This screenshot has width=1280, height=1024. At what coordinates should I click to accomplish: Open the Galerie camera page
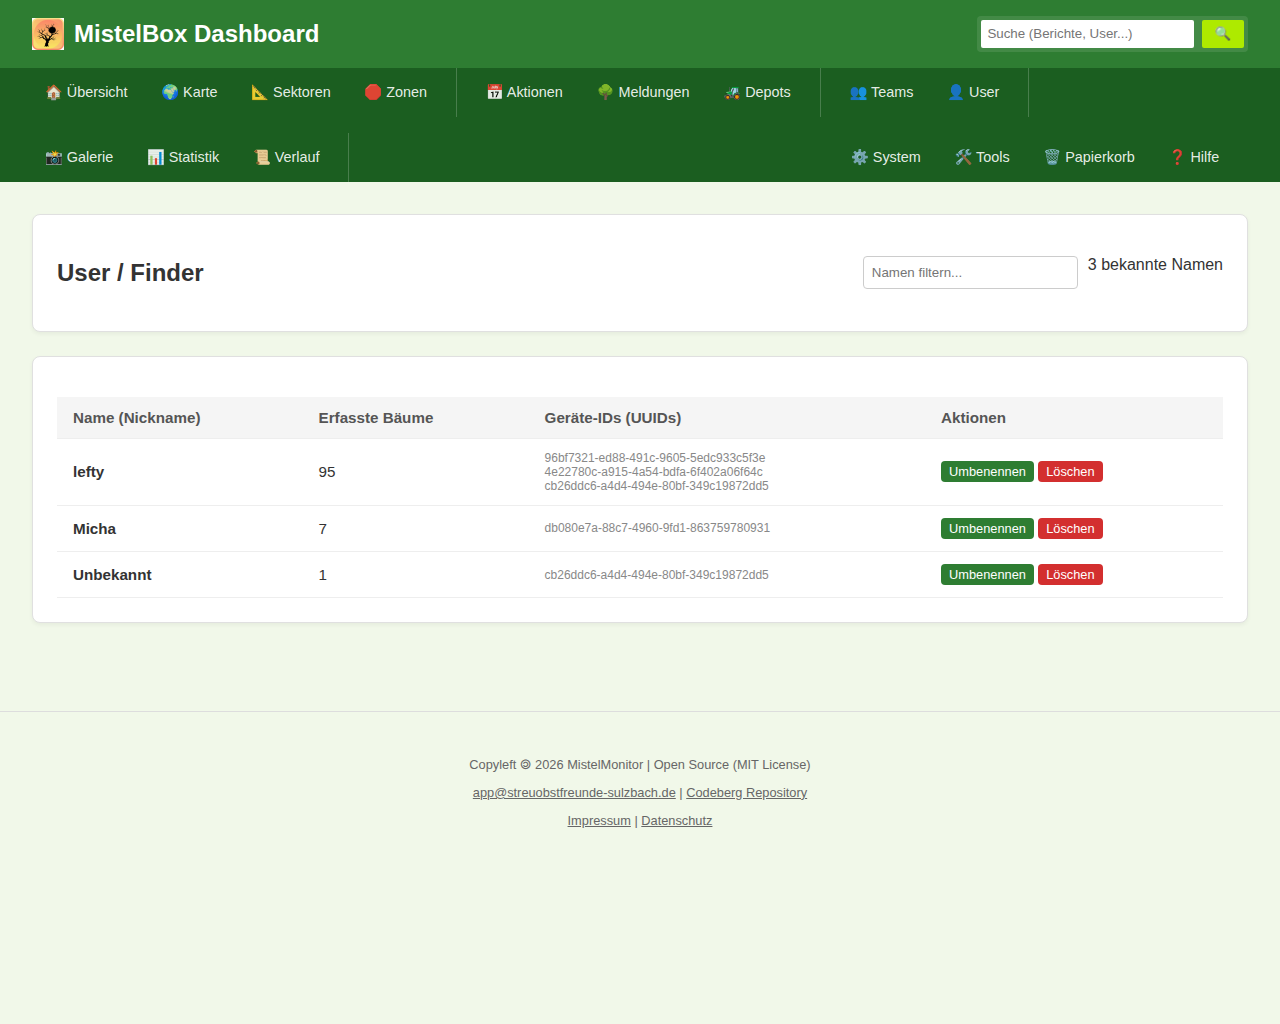(80, 157)
